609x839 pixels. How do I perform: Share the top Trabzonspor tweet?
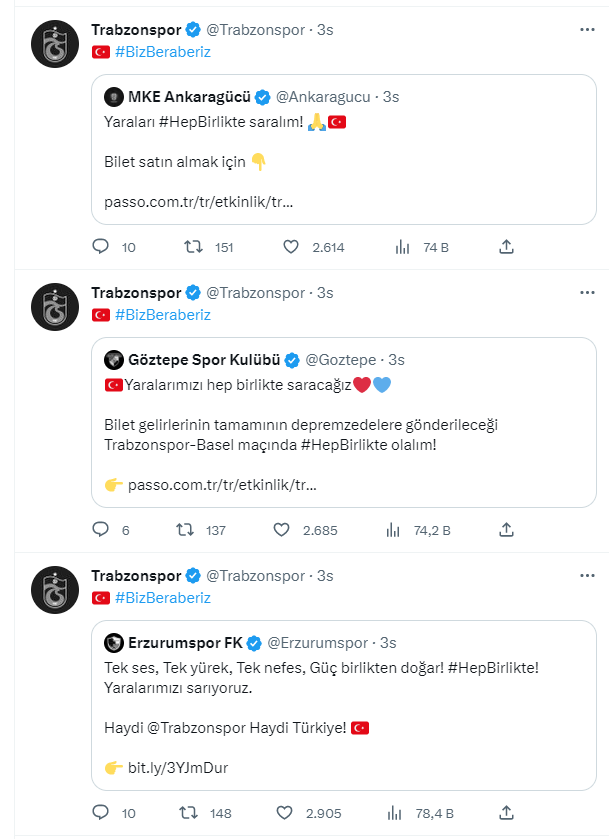507,246
